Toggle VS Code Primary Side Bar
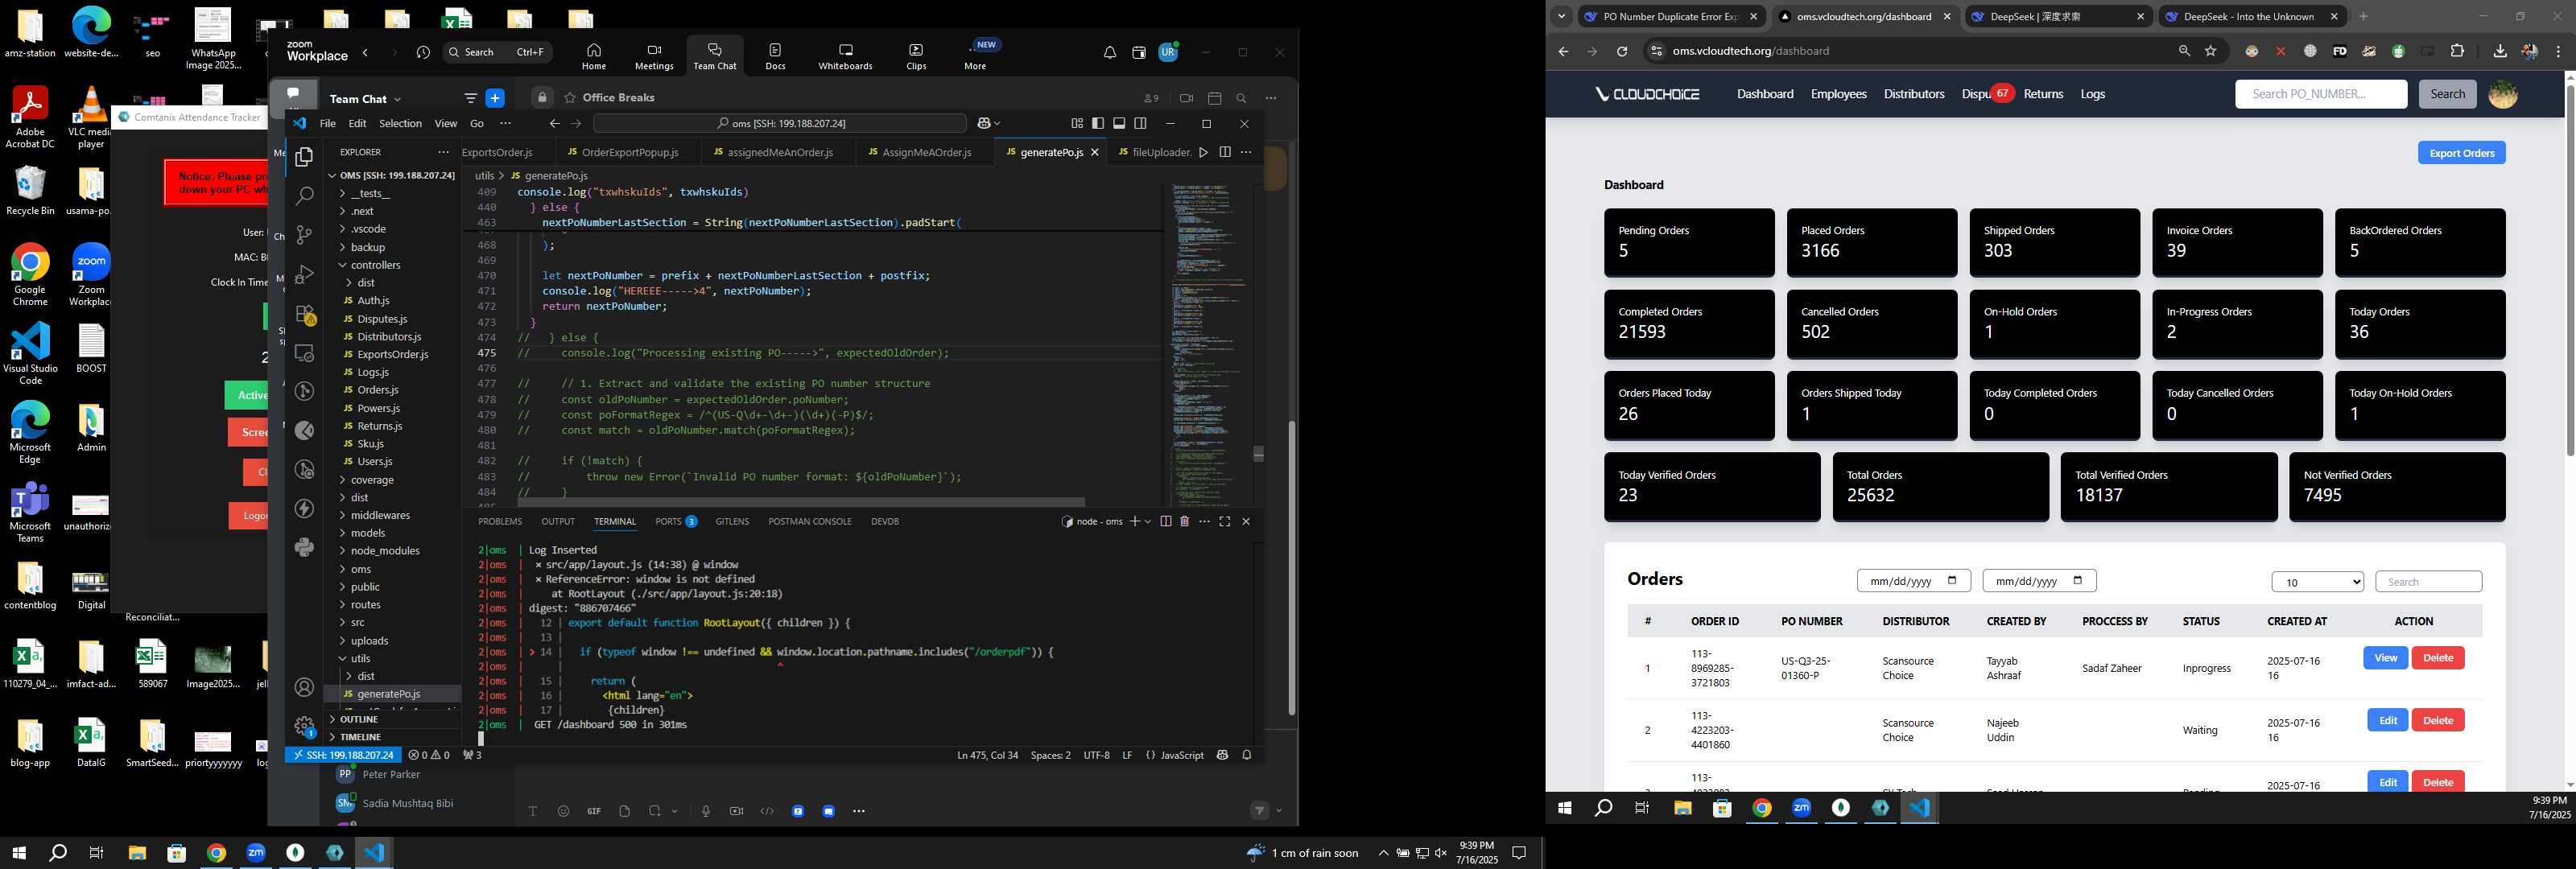The width and height of the screenshot is (2576, 869). [x=1098, y=124]
